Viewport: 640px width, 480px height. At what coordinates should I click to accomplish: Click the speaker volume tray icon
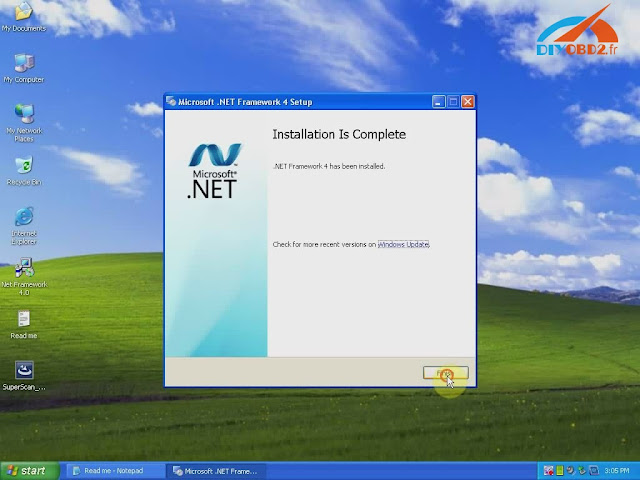click(570, 471)
